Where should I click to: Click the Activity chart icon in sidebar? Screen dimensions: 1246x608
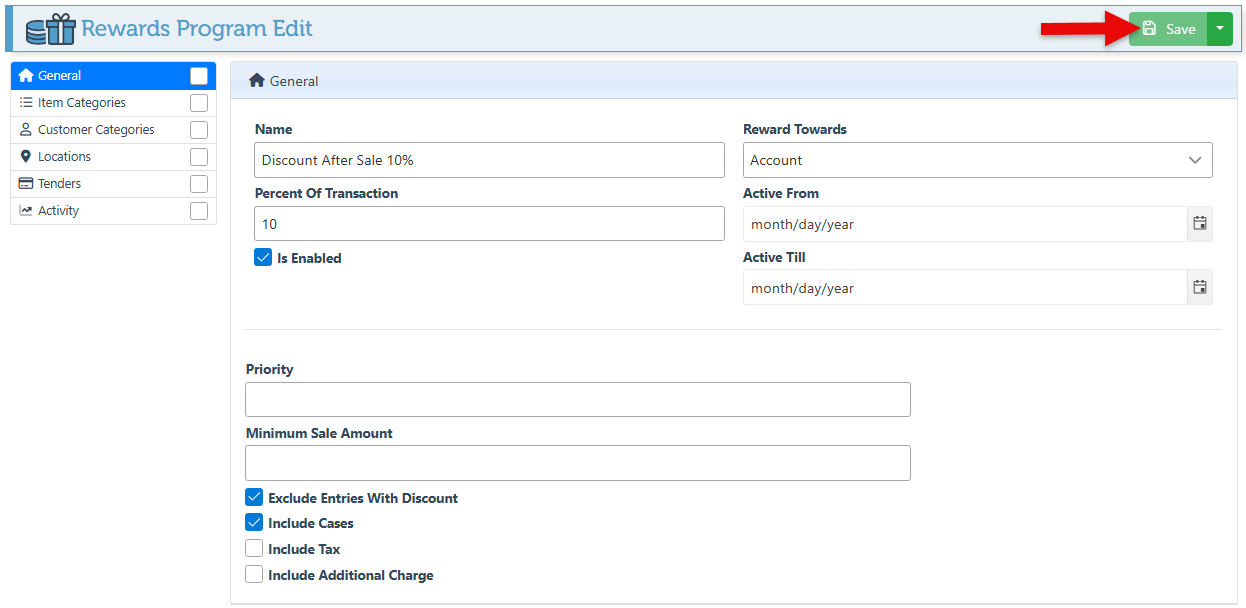(26, 211)
